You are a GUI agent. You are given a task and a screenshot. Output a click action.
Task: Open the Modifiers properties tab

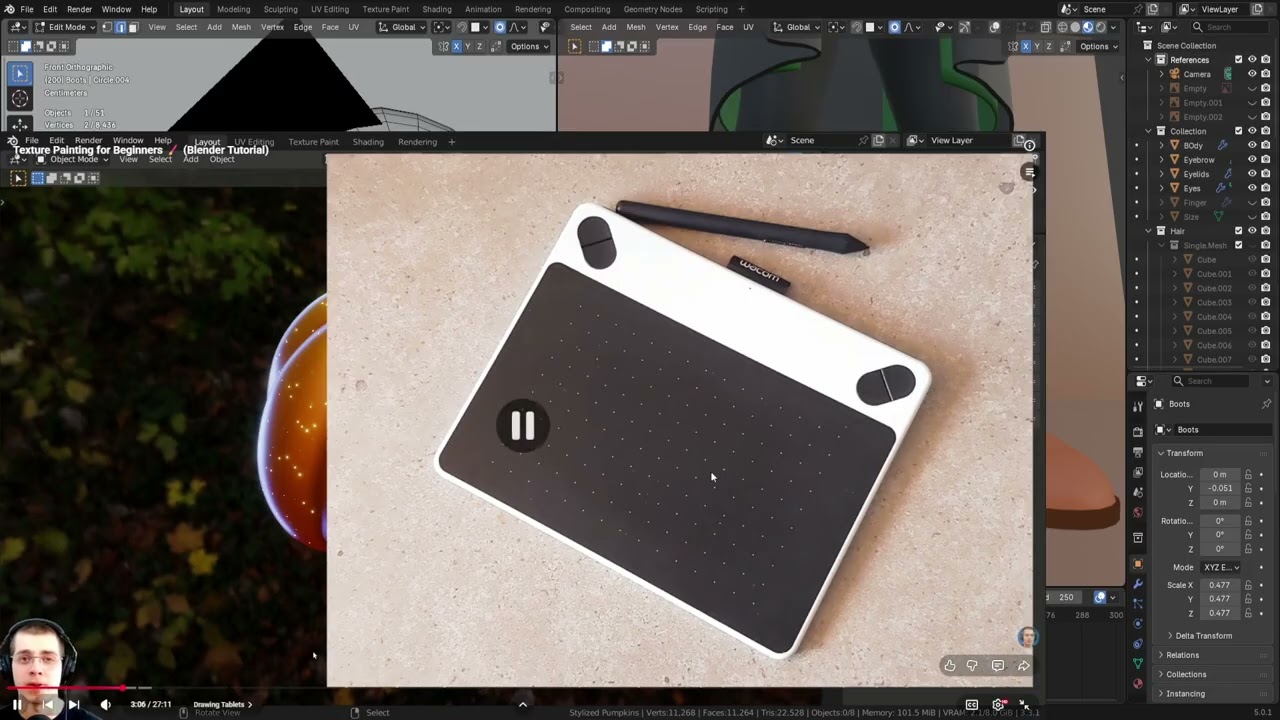(1137, 584)
